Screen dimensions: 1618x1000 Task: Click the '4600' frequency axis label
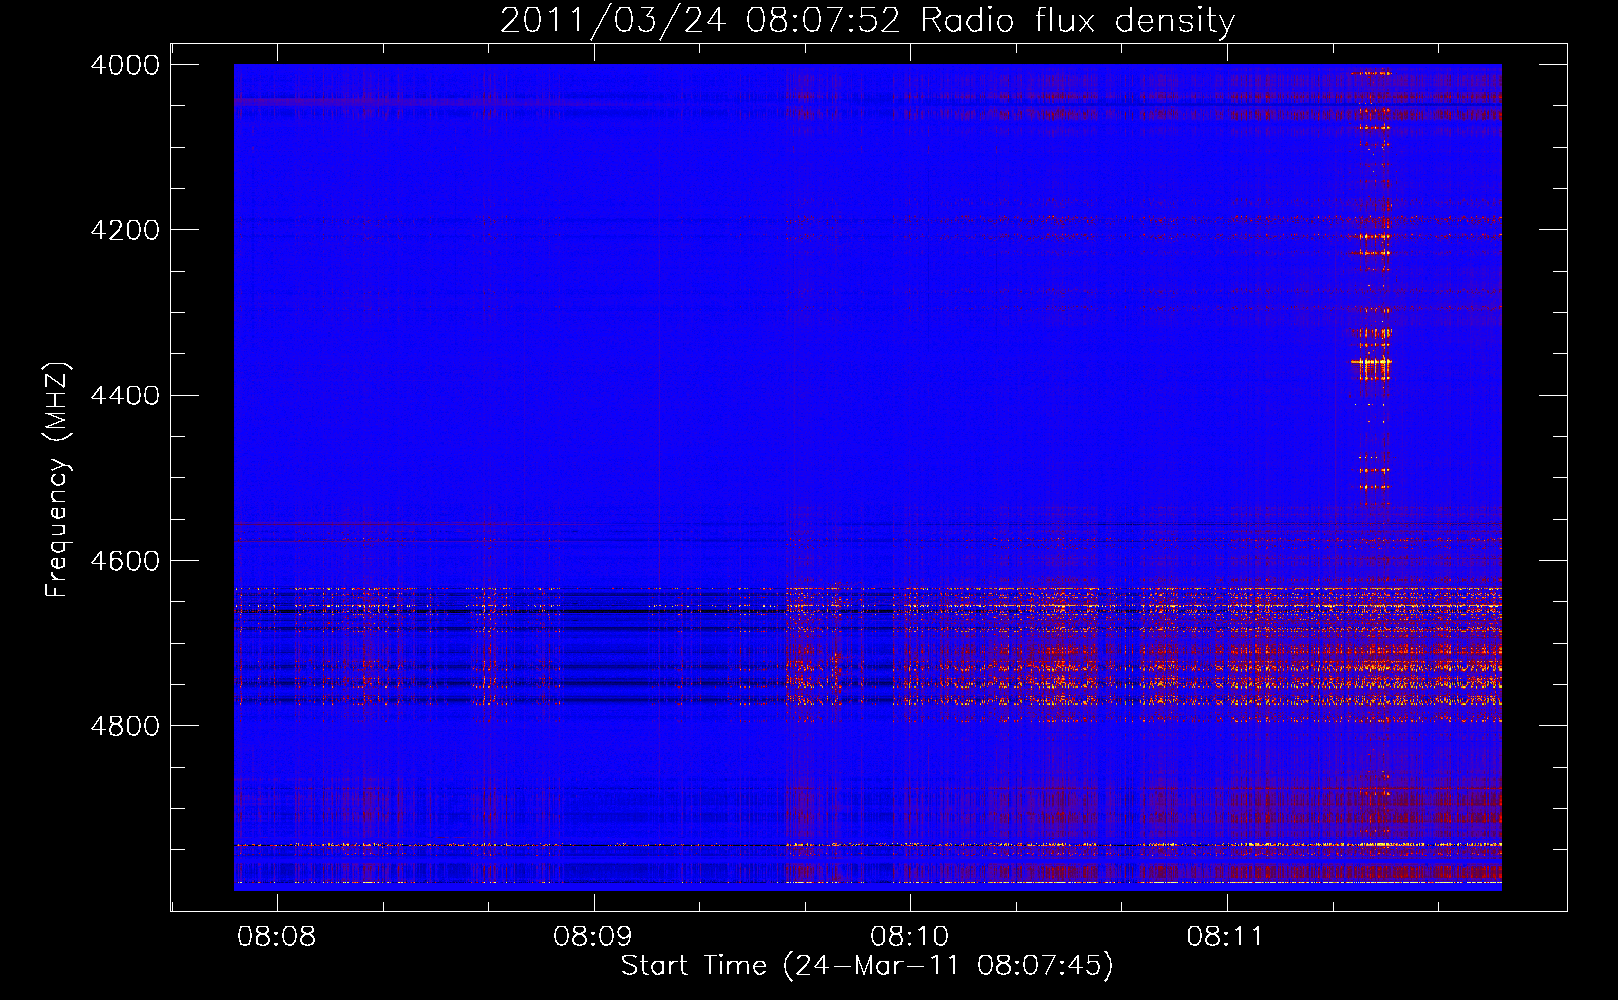tap(124, 561)
